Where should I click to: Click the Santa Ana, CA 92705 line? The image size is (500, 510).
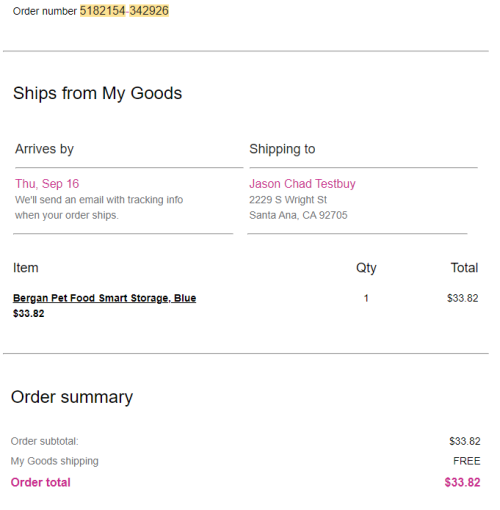(298, 215)
